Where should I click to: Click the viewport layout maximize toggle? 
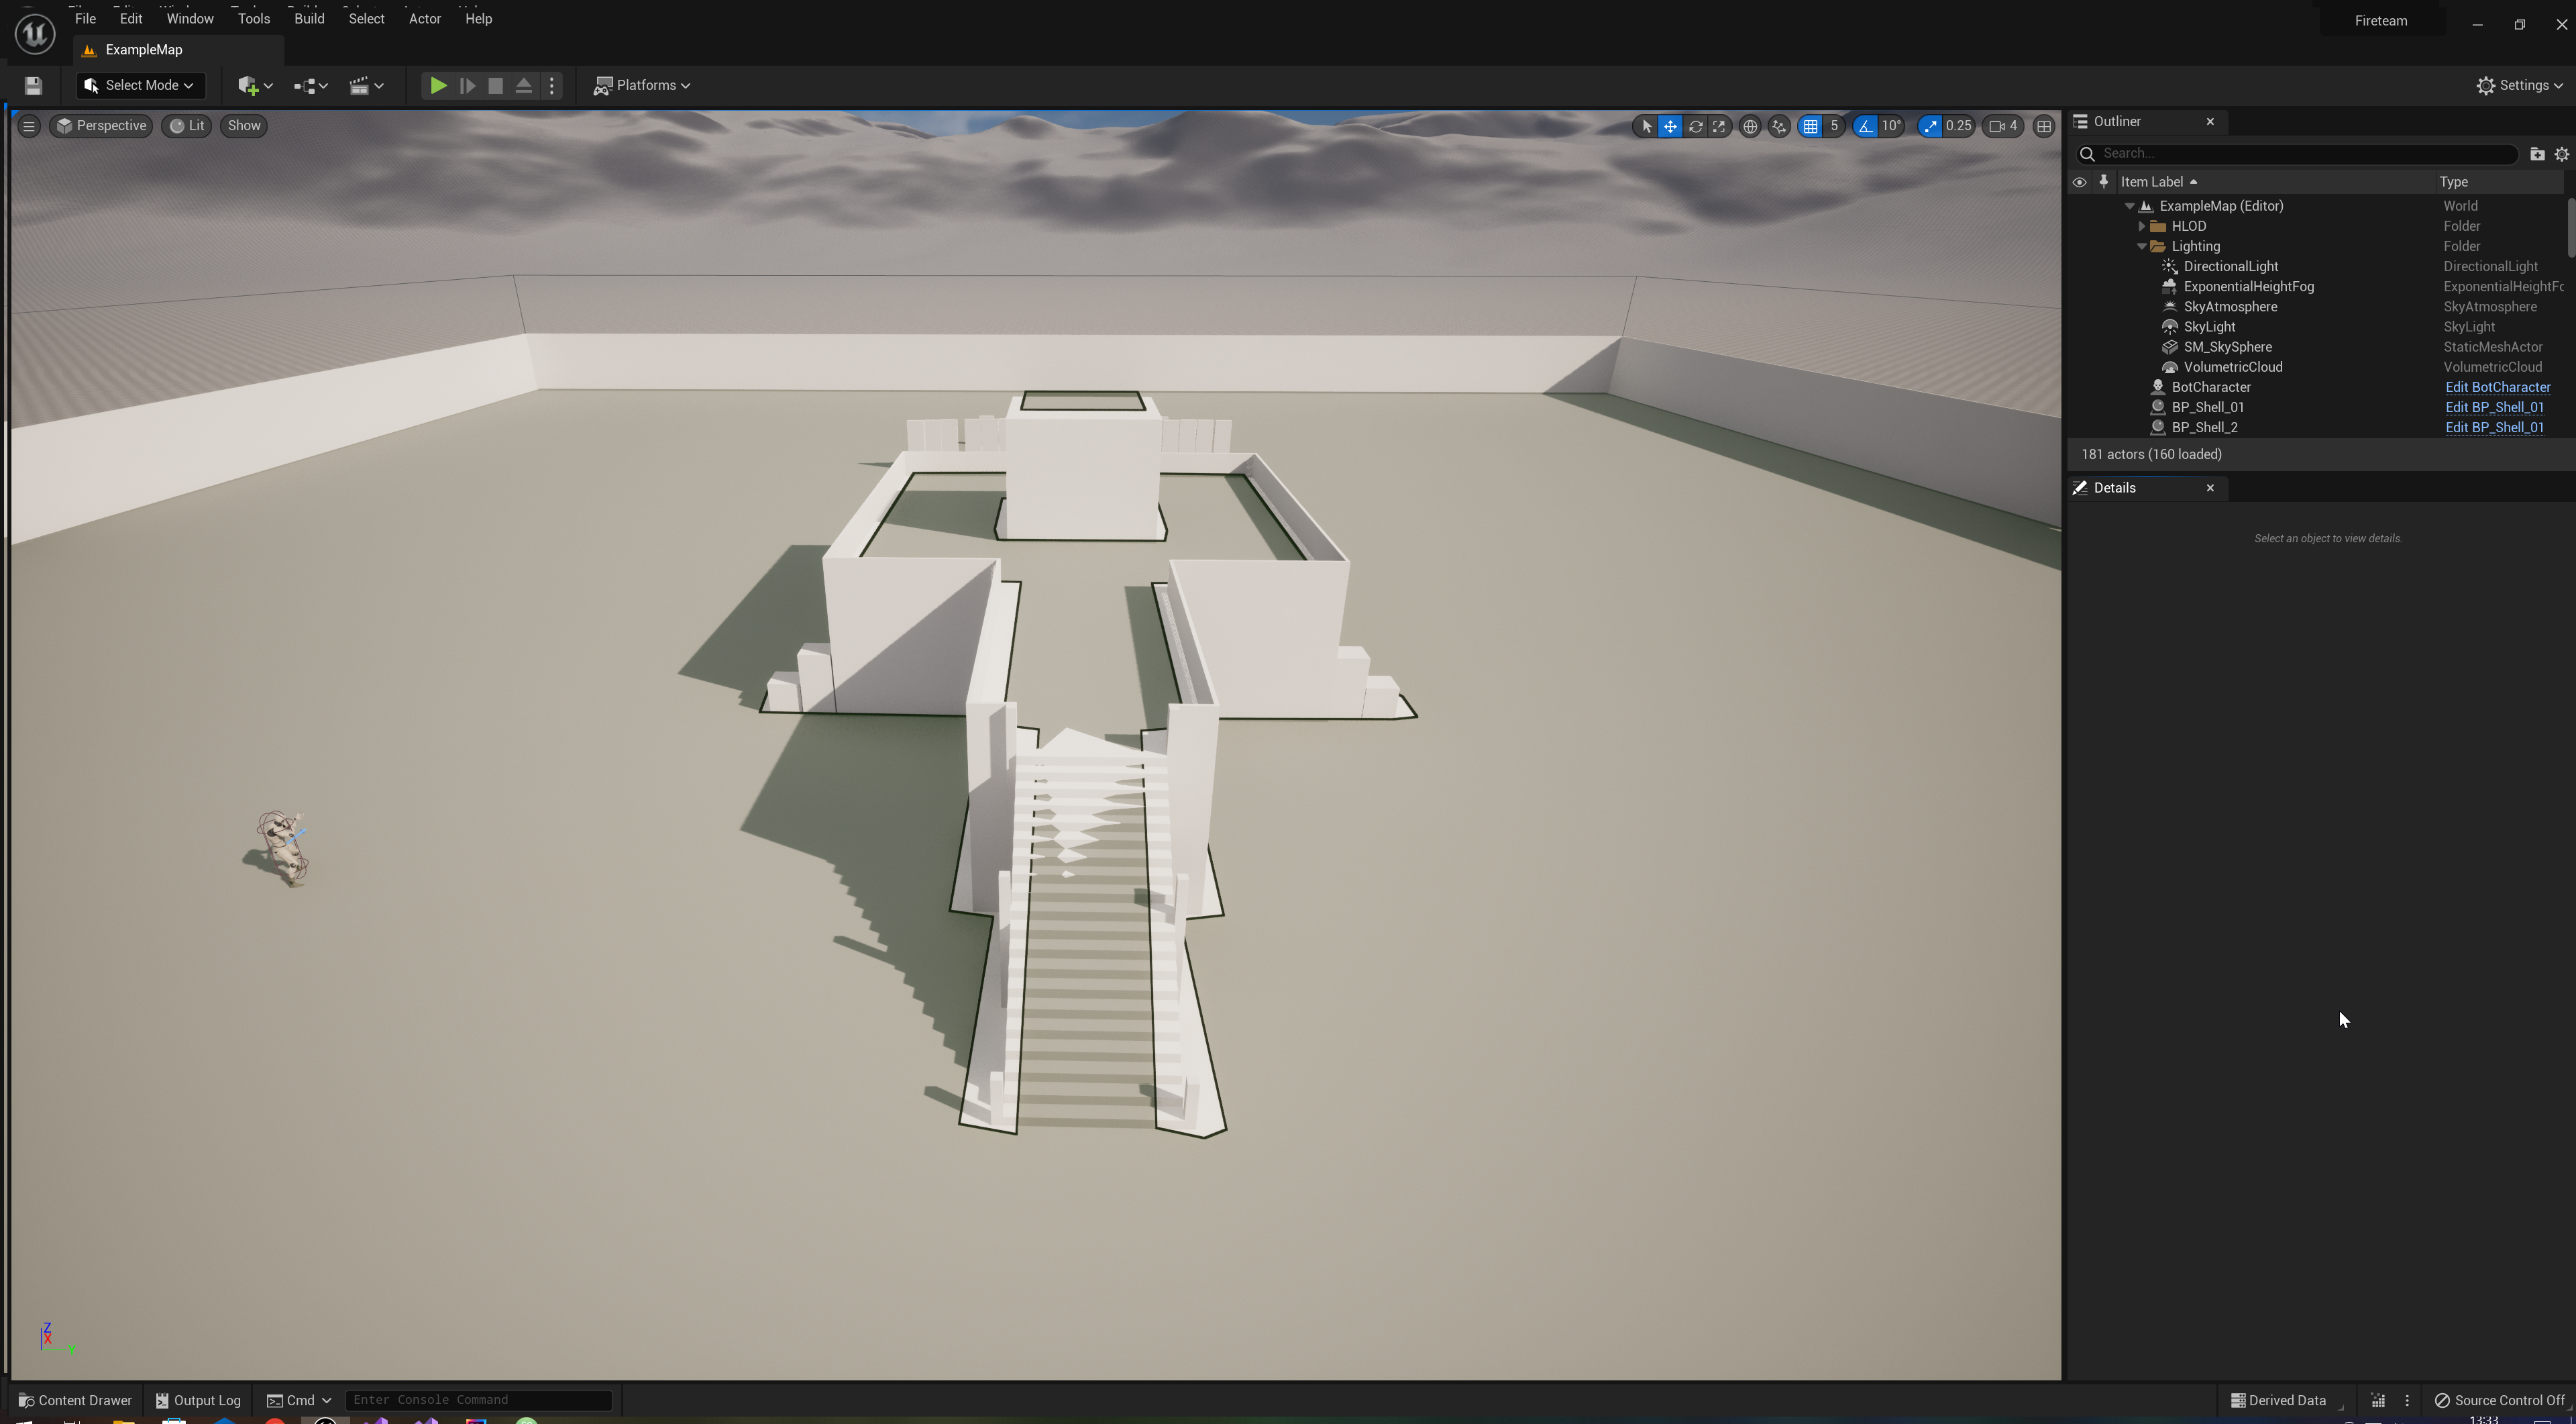click(2044, 126)
